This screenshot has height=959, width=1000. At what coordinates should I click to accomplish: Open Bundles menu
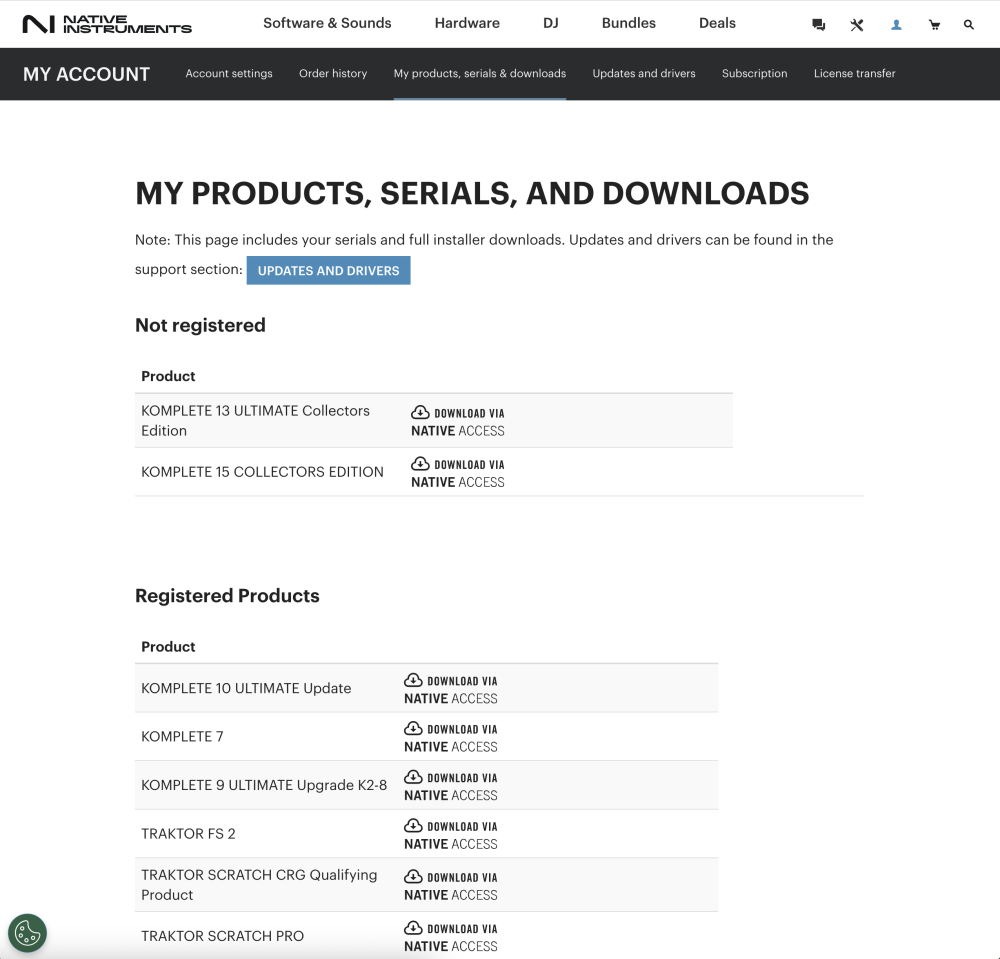point(628,23)
